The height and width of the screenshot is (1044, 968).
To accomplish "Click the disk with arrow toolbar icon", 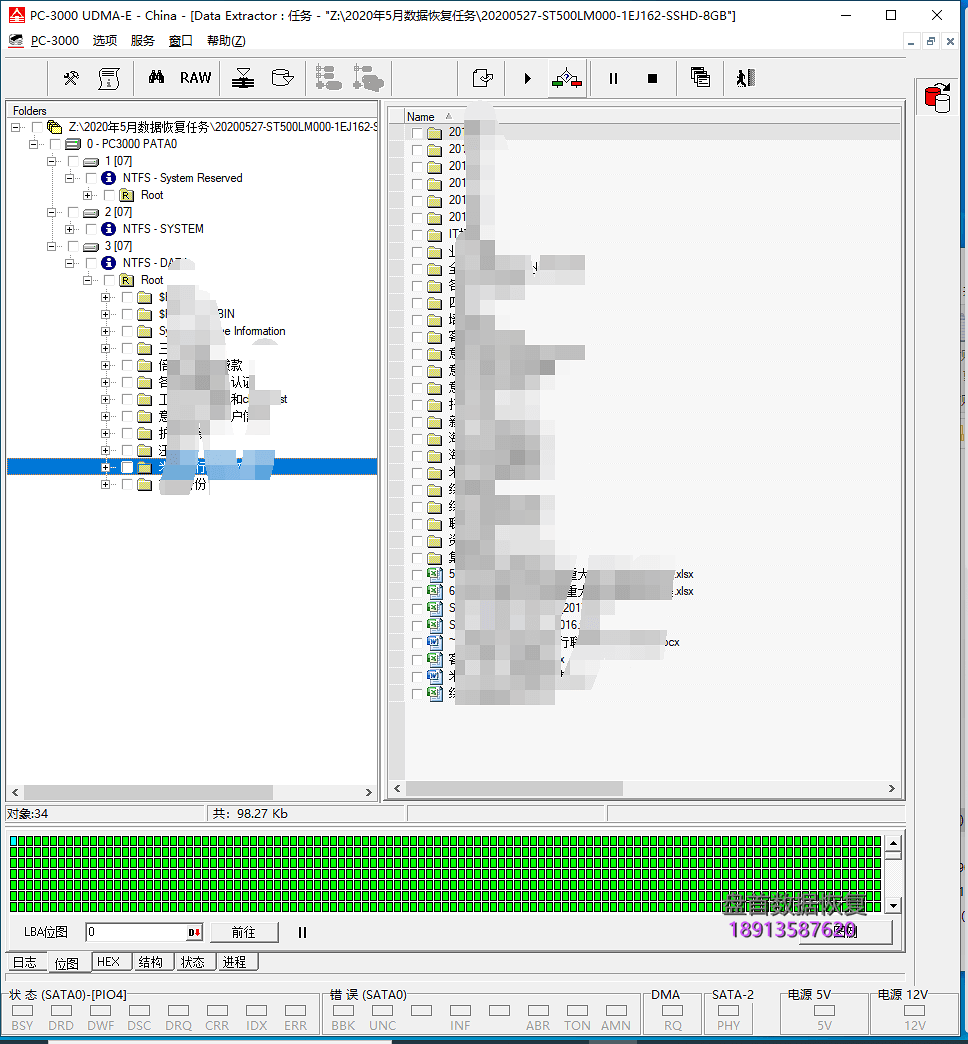I will [x=283, y=79].
